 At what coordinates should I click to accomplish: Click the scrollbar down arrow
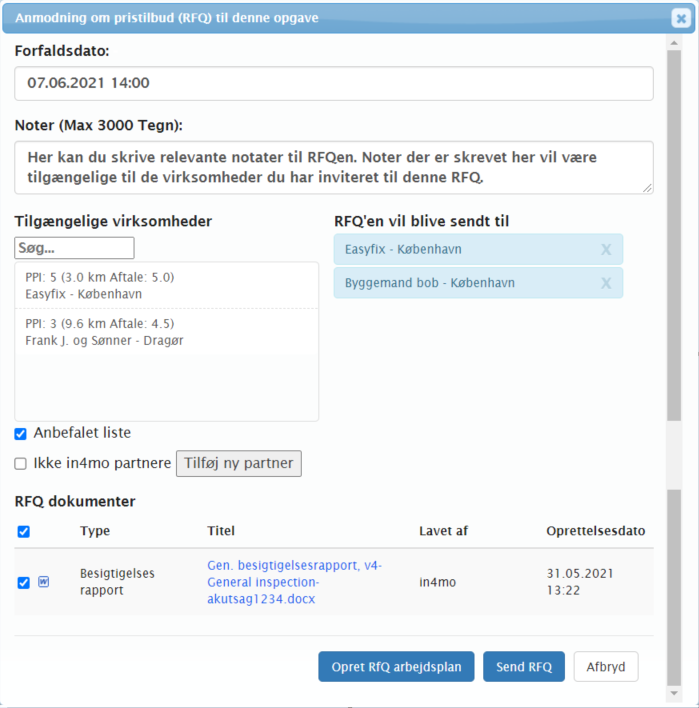[x=675, y=692]
